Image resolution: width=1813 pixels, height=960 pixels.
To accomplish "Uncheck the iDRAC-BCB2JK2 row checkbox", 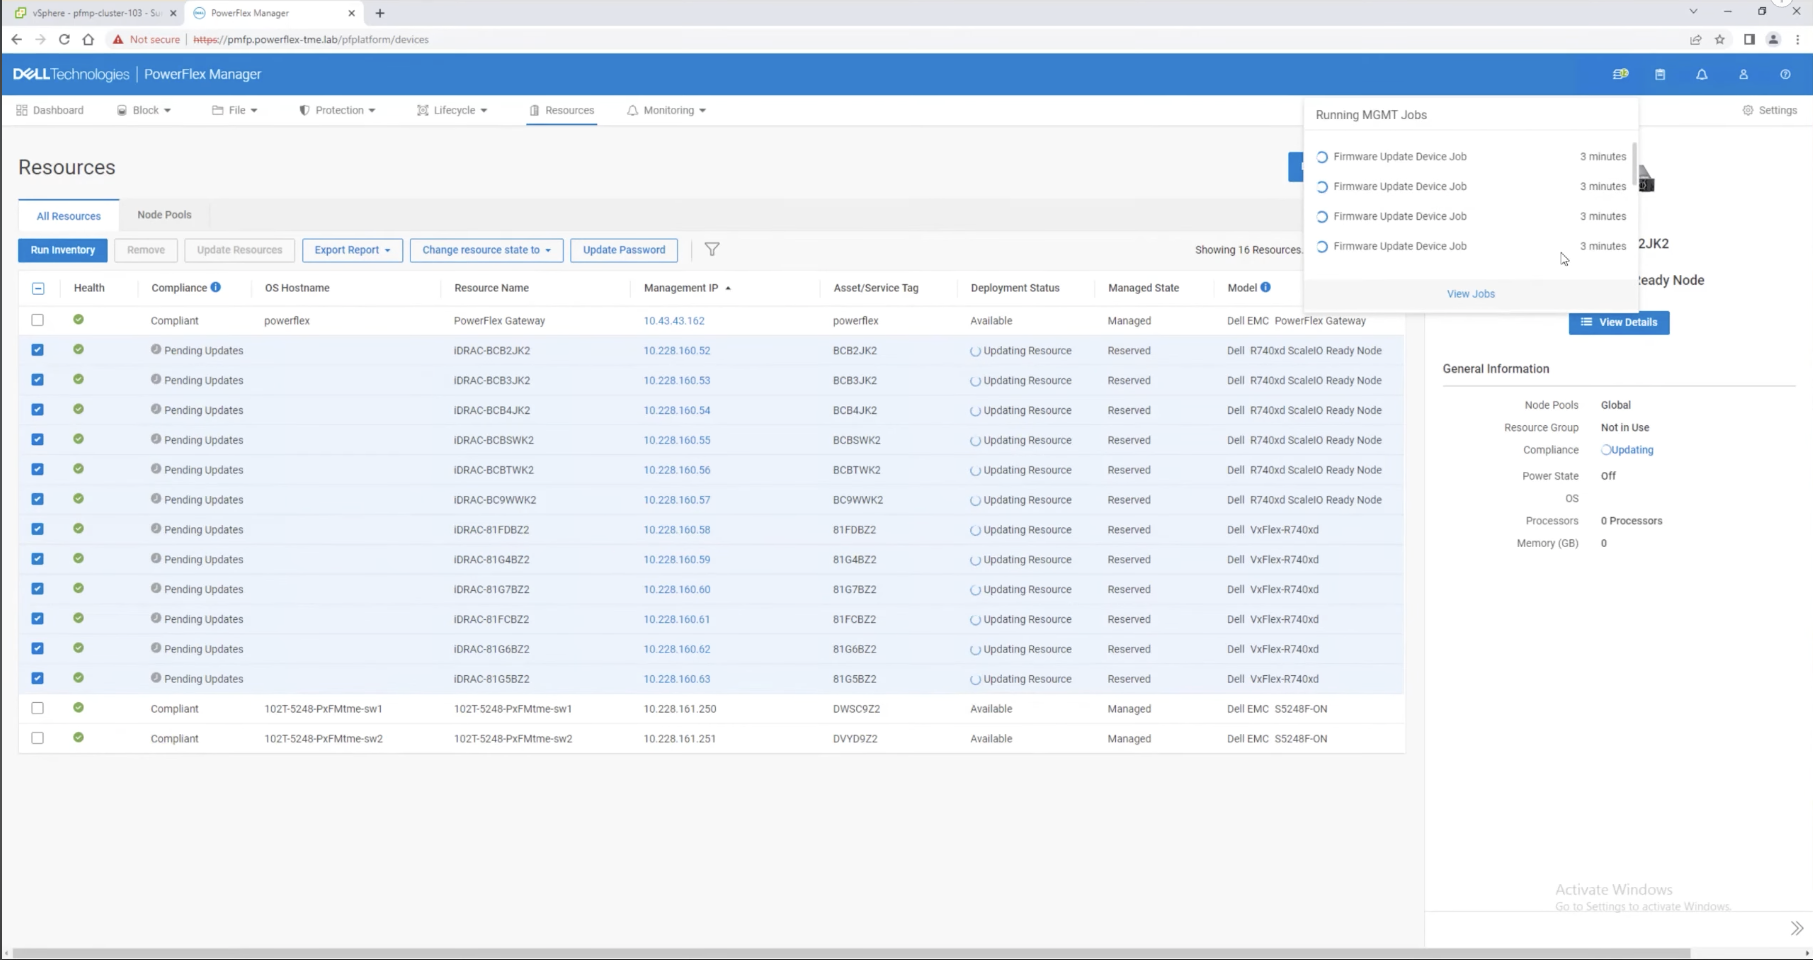I will pos(38,350).
